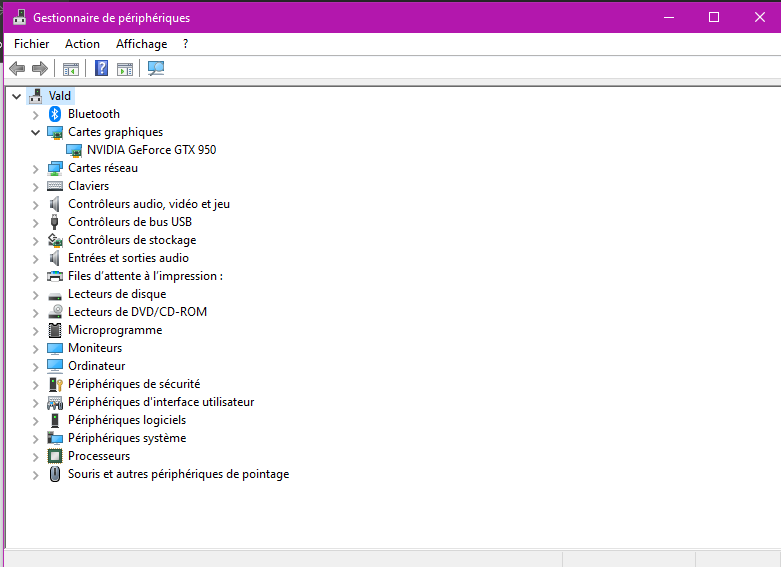
Task: Expand the Moniteurs category
Action: [35, 349]
